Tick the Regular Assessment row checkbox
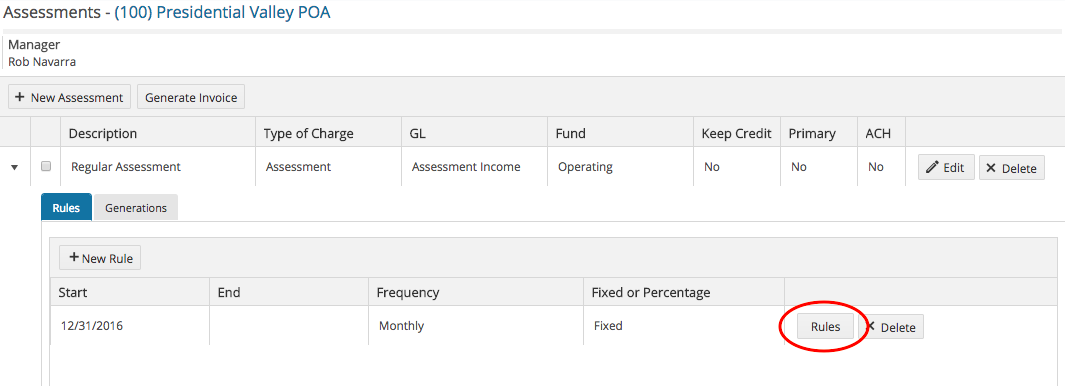This screenshot has height=386, width=1065. (46, 166)
